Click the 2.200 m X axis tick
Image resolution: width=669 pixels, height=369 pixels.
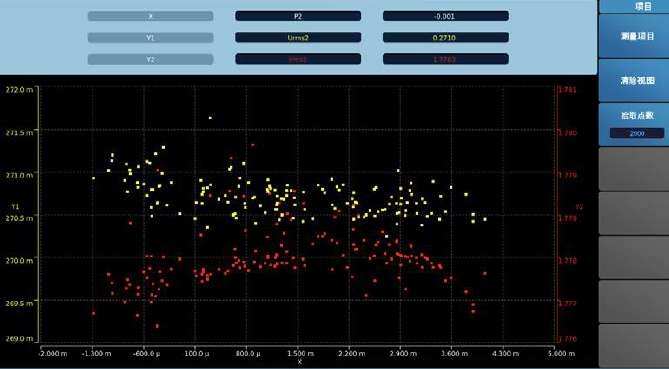352,353
